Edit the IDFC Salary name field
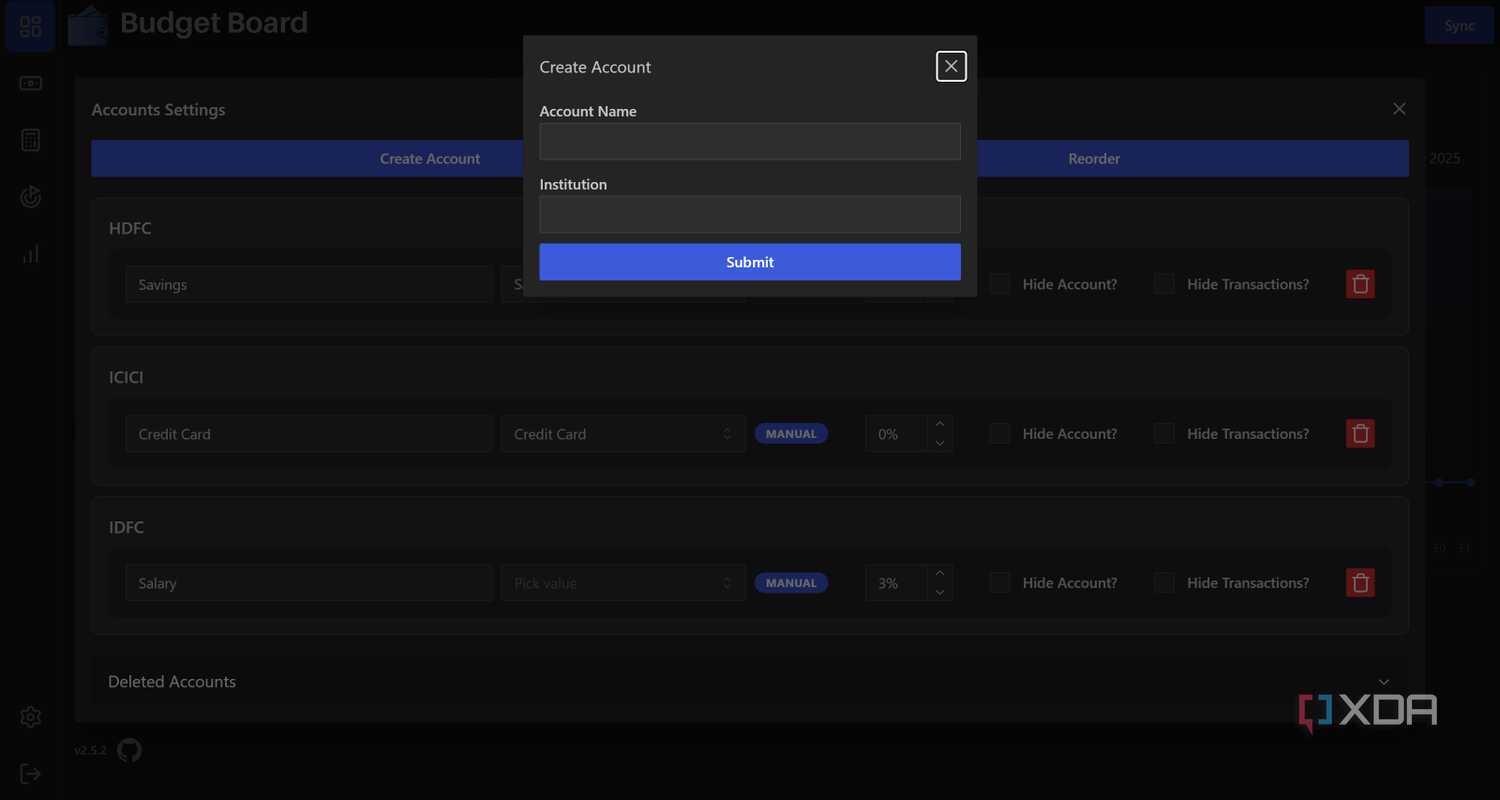 [x=309, y=583]
